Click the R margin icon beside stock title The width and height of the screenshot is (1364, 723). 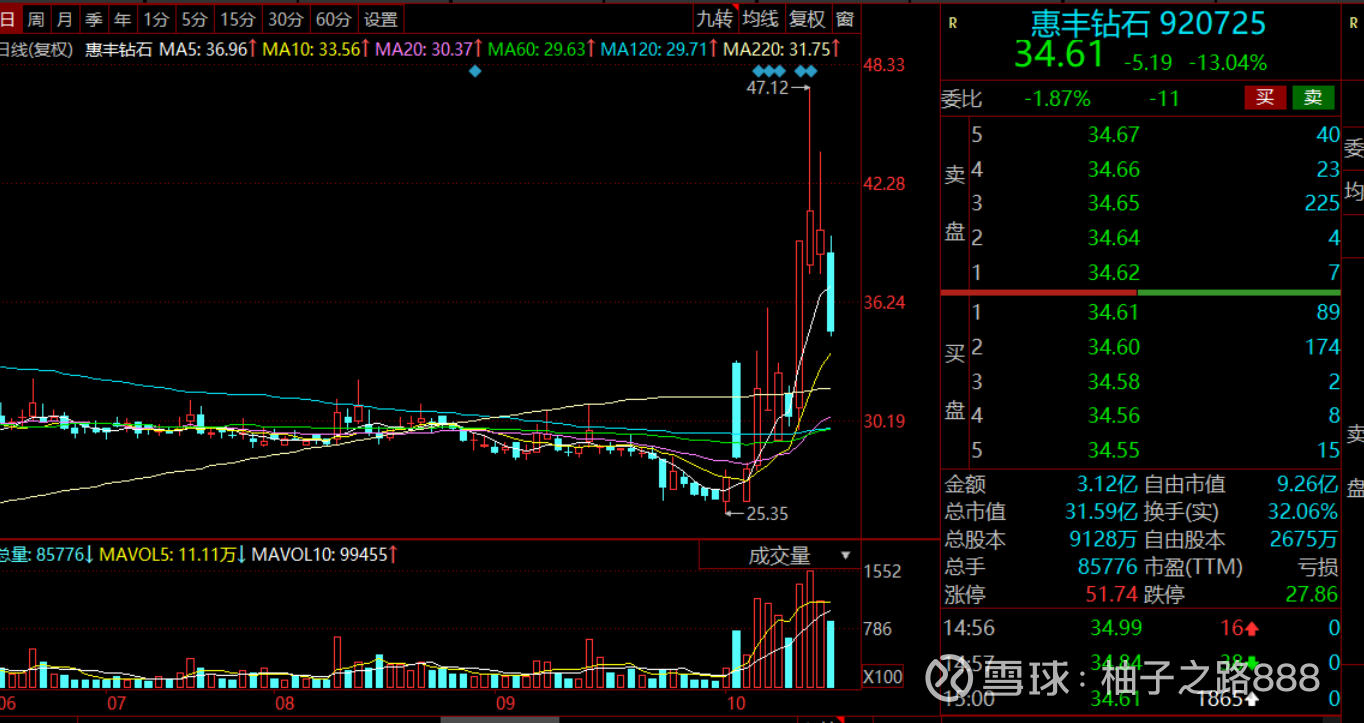(953, 23)
